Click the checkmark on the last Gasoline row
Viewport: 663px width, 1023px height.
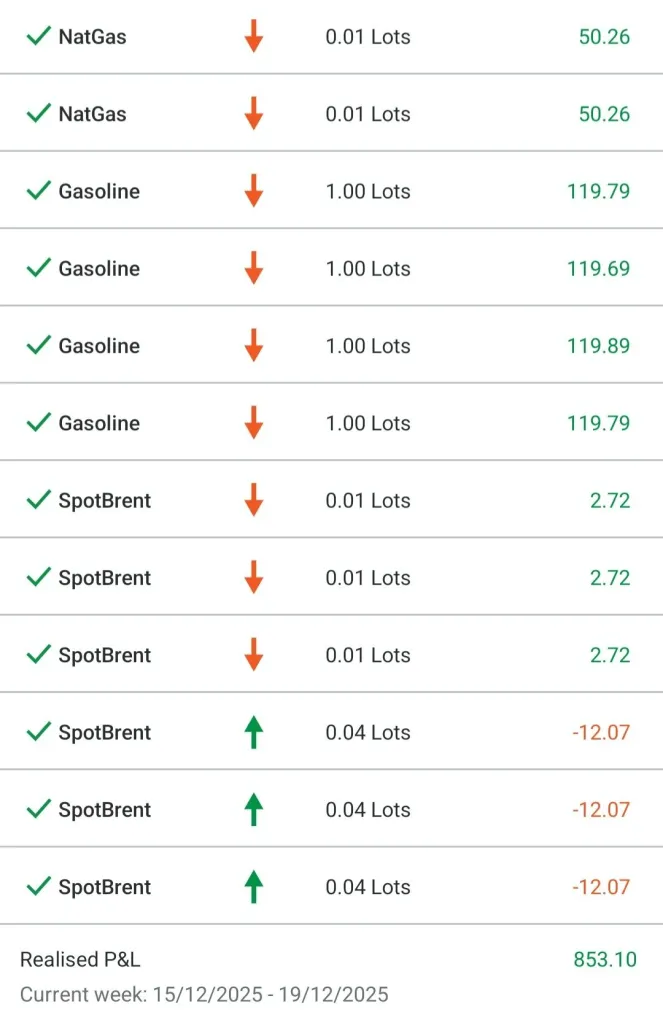tap(39, 423)
